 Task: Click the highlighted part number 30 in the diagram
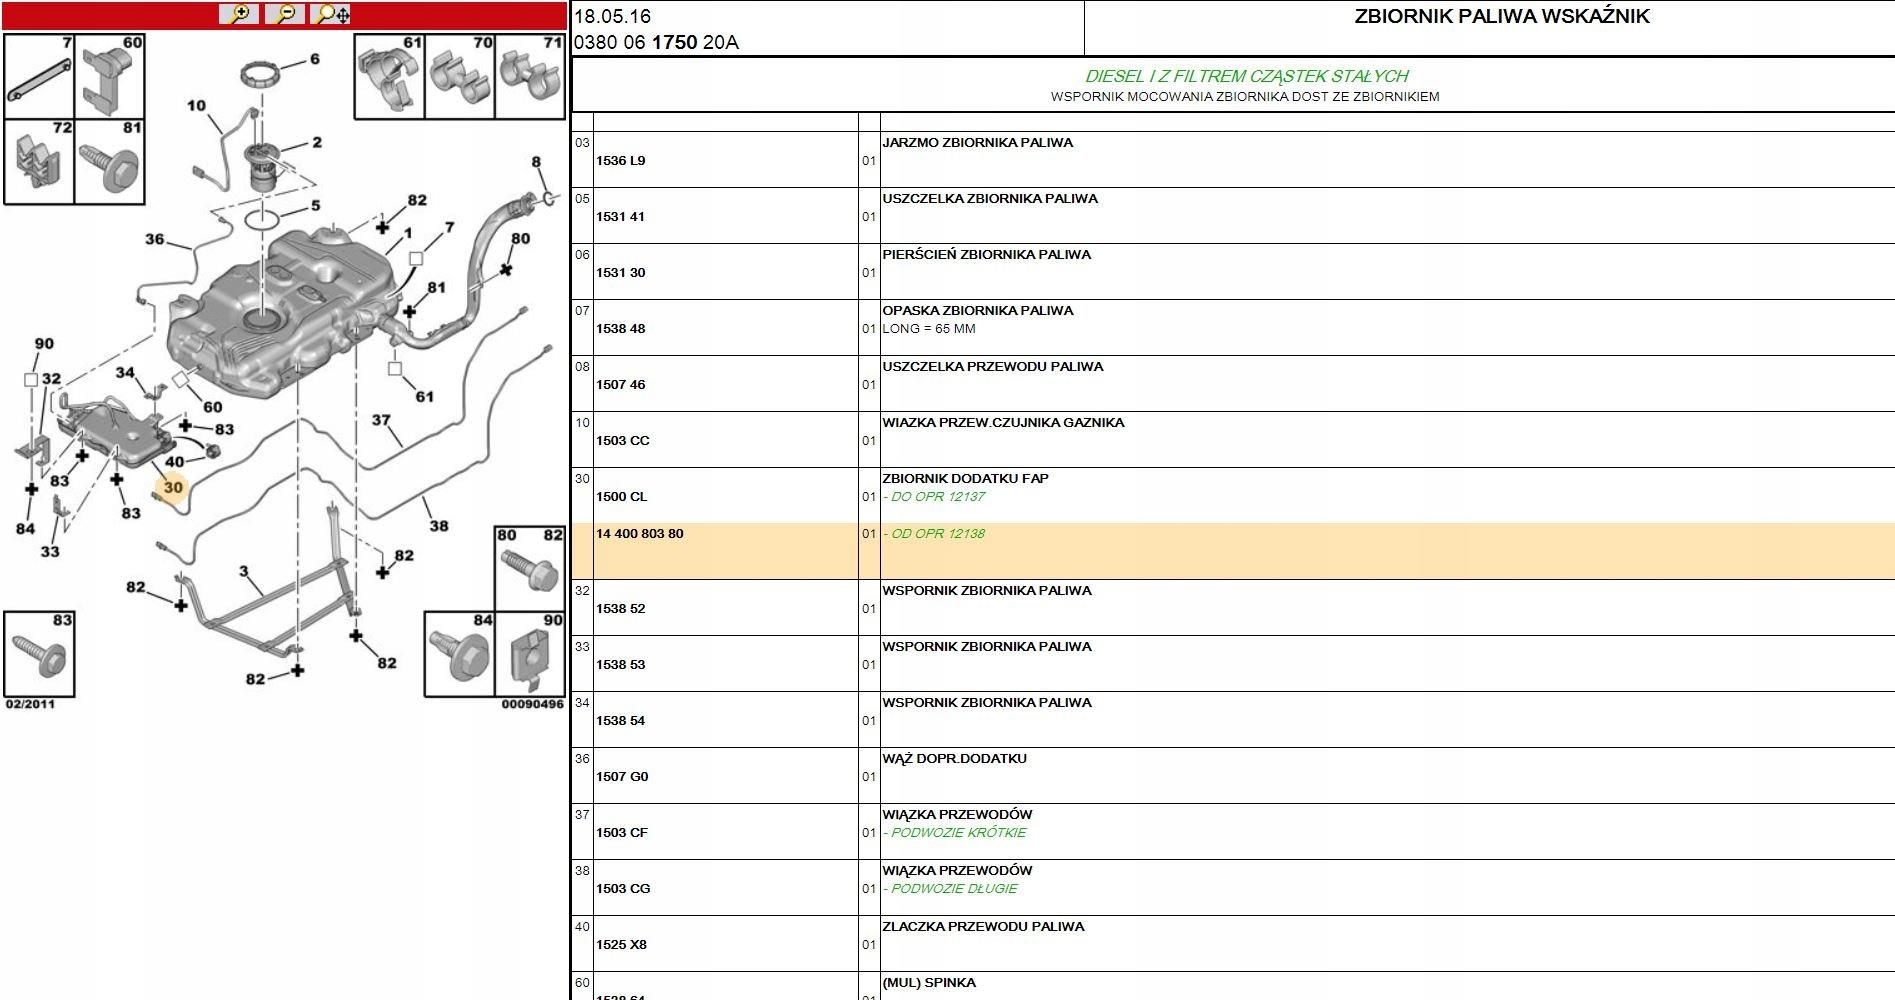coord(173,487)
